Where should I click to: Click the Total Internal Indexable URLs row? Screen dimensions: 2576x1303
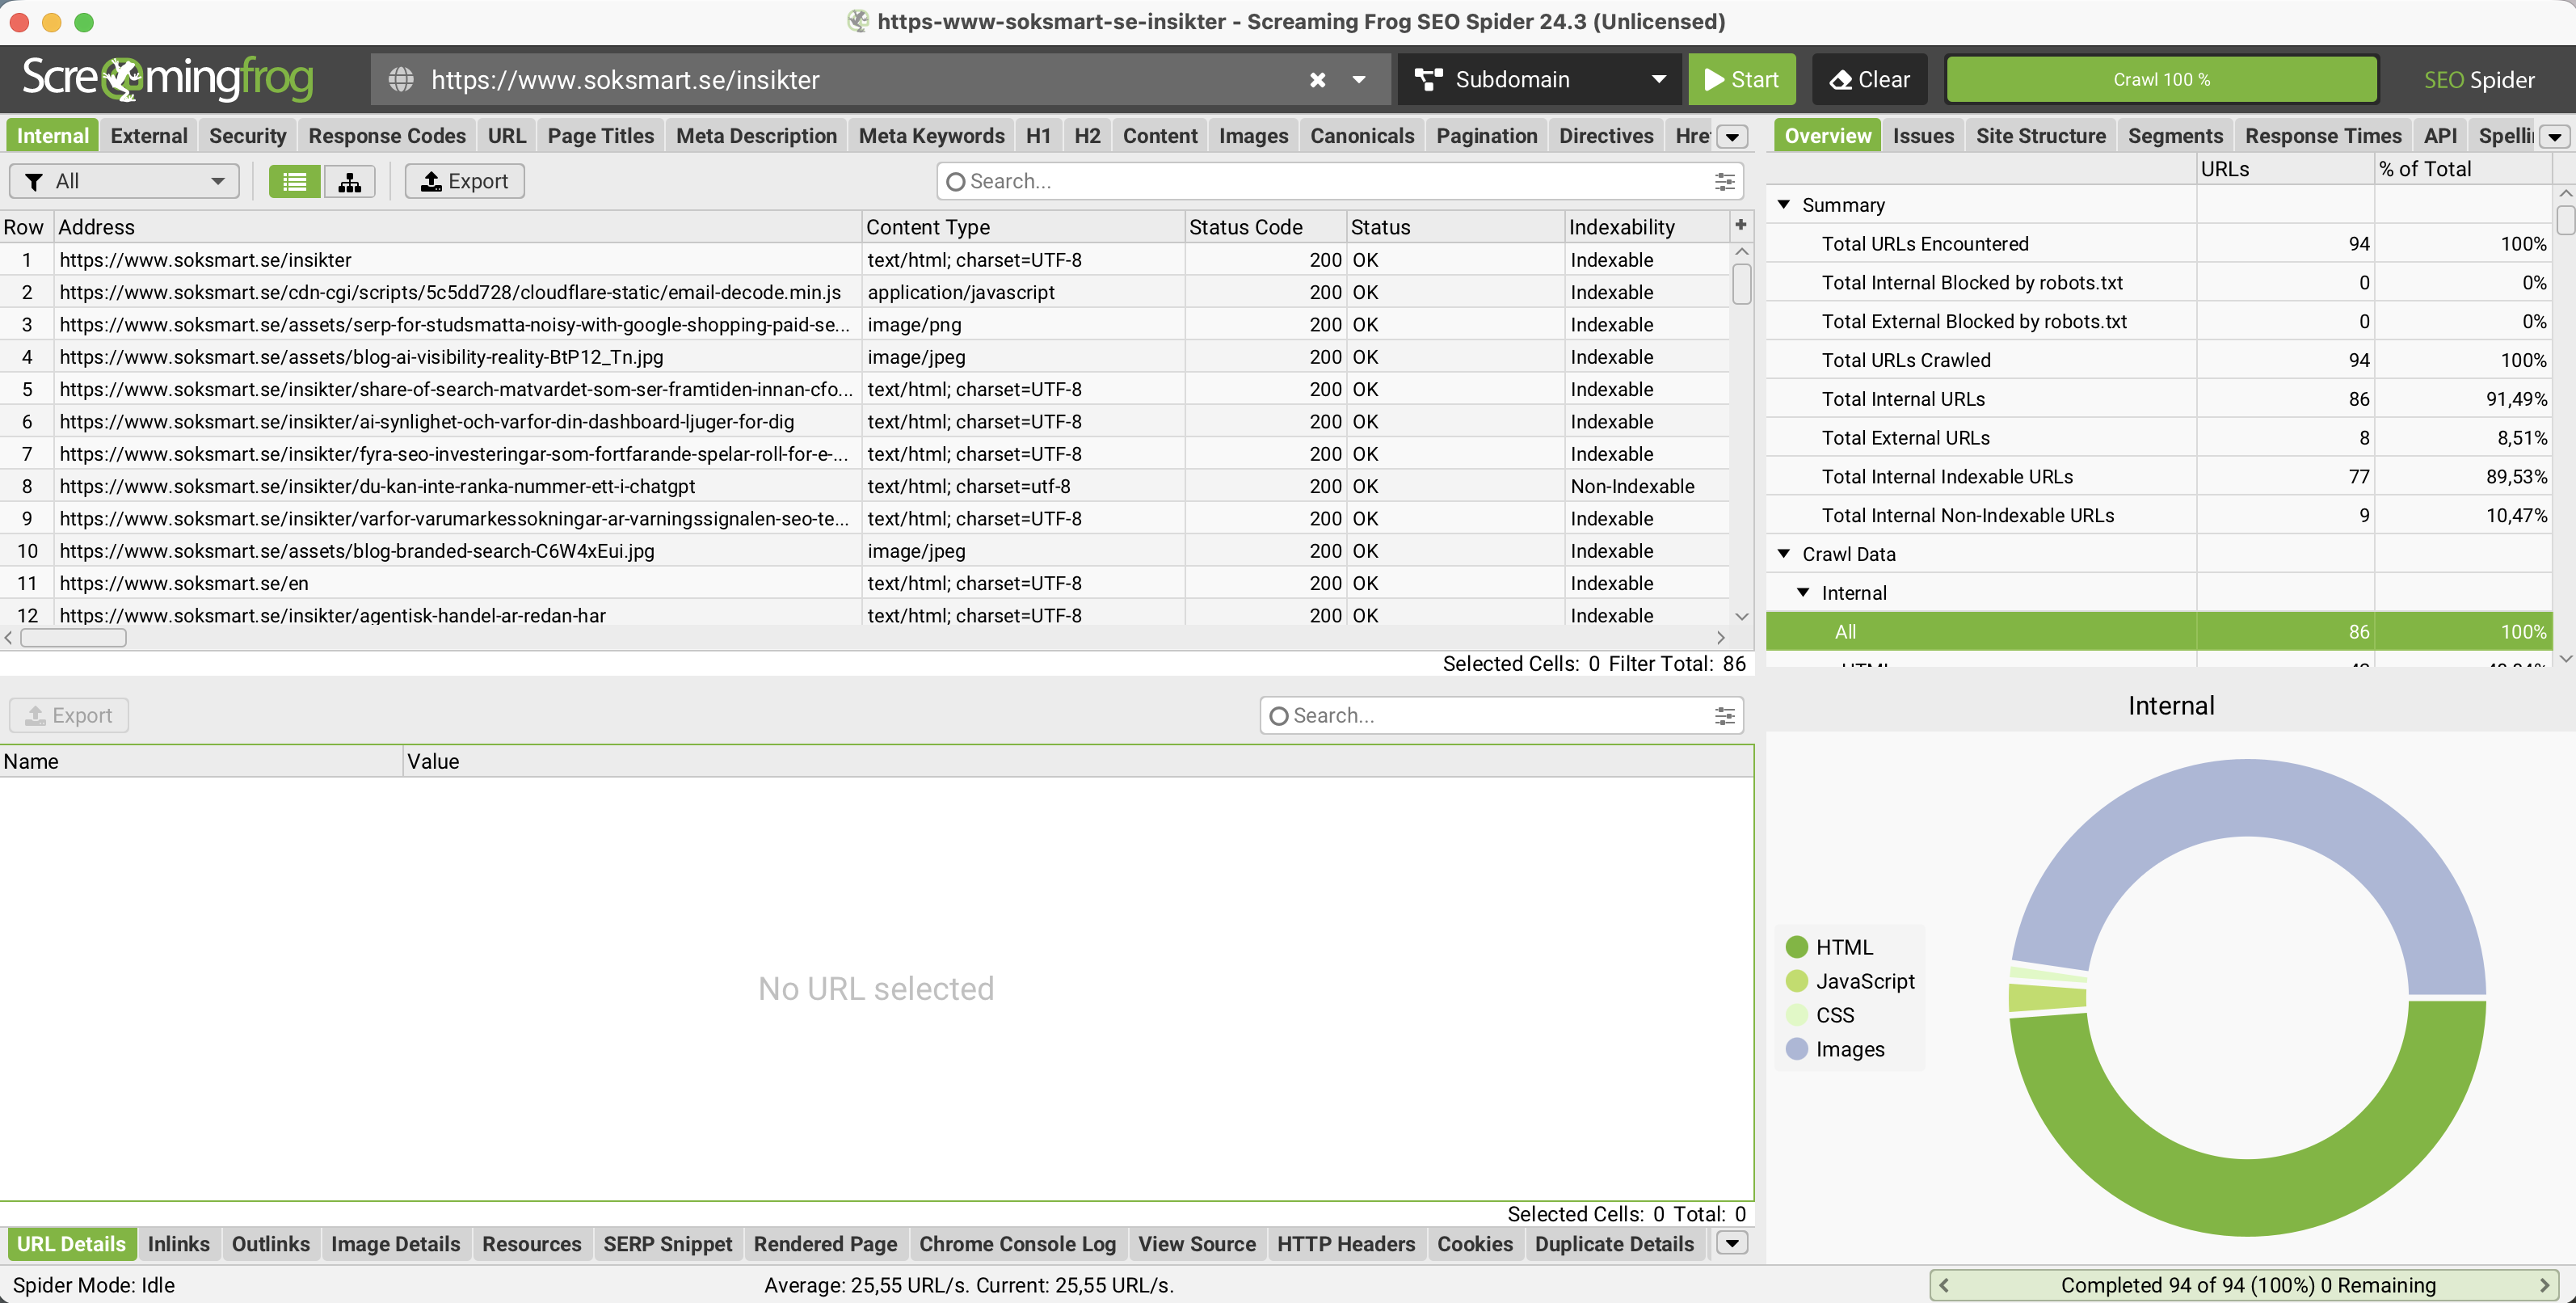[x=2158, y=477]
